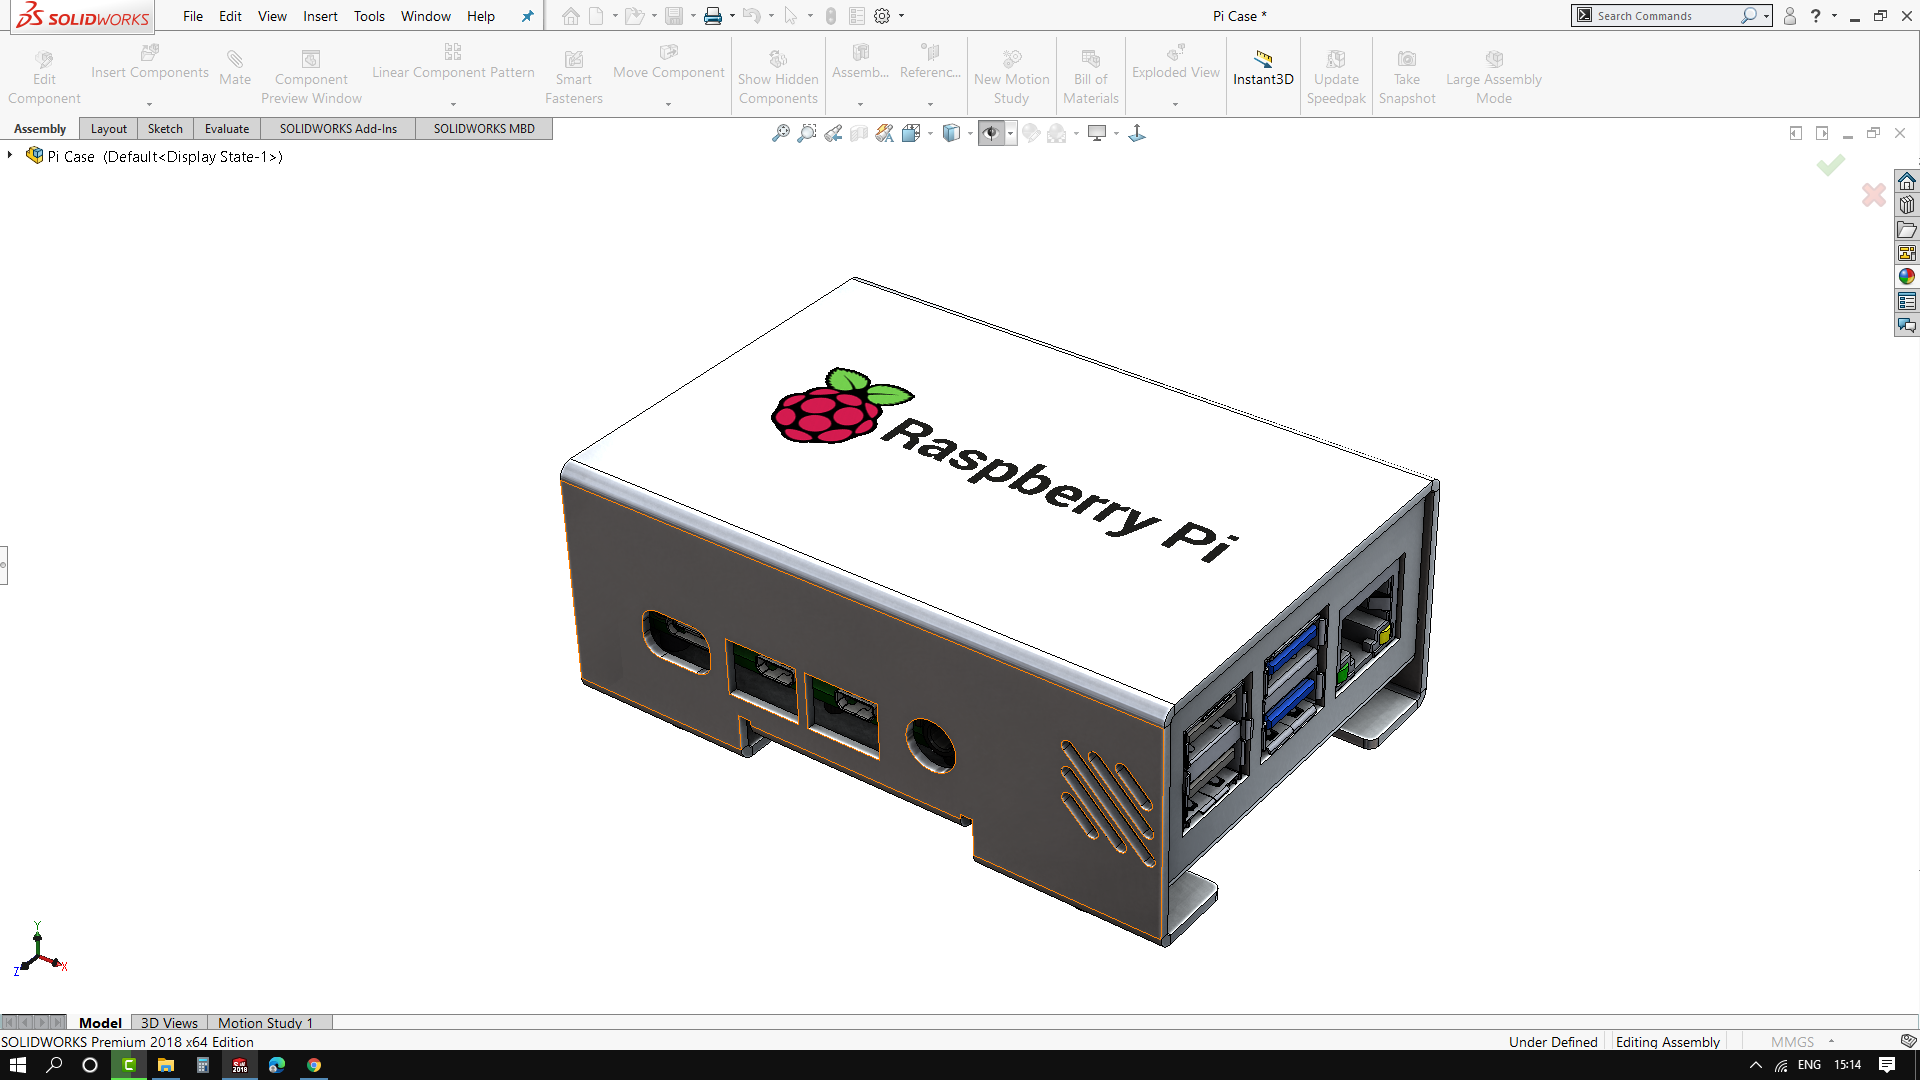Image resolution: width=1920 pixels, height=1080 pixels.
Task: Click the Previous View icon
Action: (833, 133)
